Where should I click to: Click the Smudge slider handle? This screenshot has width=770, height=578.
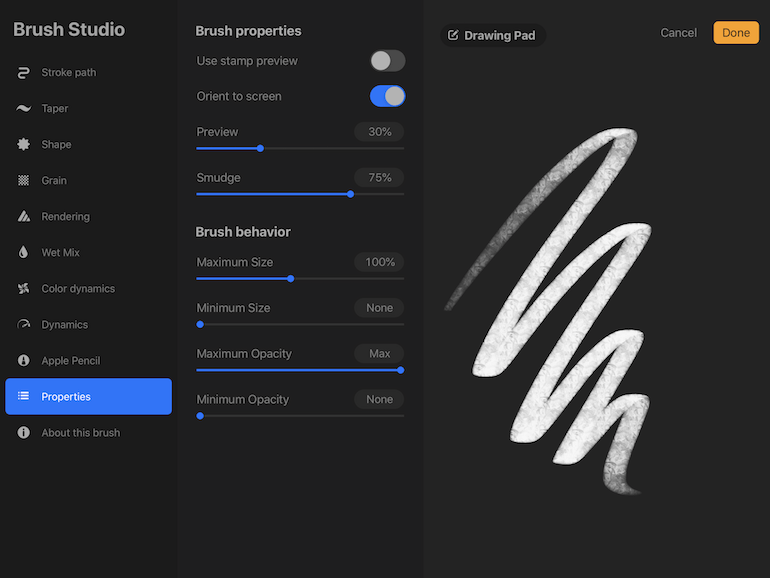pyautogui.click(x=350, y=194)
